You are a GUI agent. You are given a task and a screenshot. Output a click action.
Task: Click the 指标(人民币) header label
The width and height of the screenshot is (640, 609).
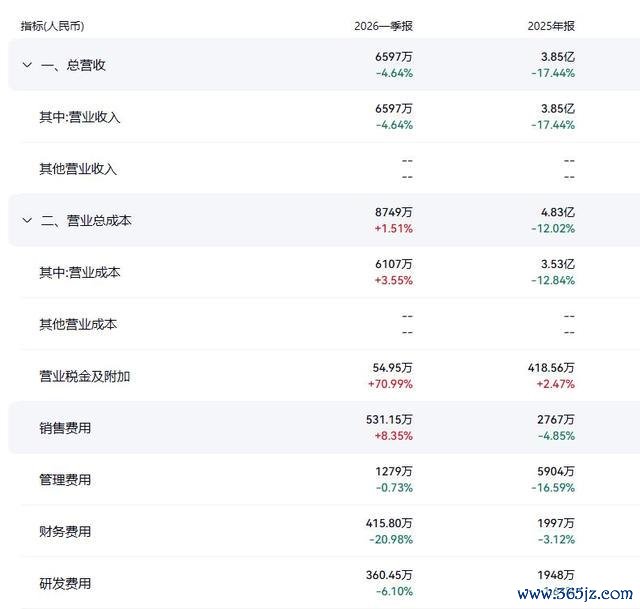point(52,26)
